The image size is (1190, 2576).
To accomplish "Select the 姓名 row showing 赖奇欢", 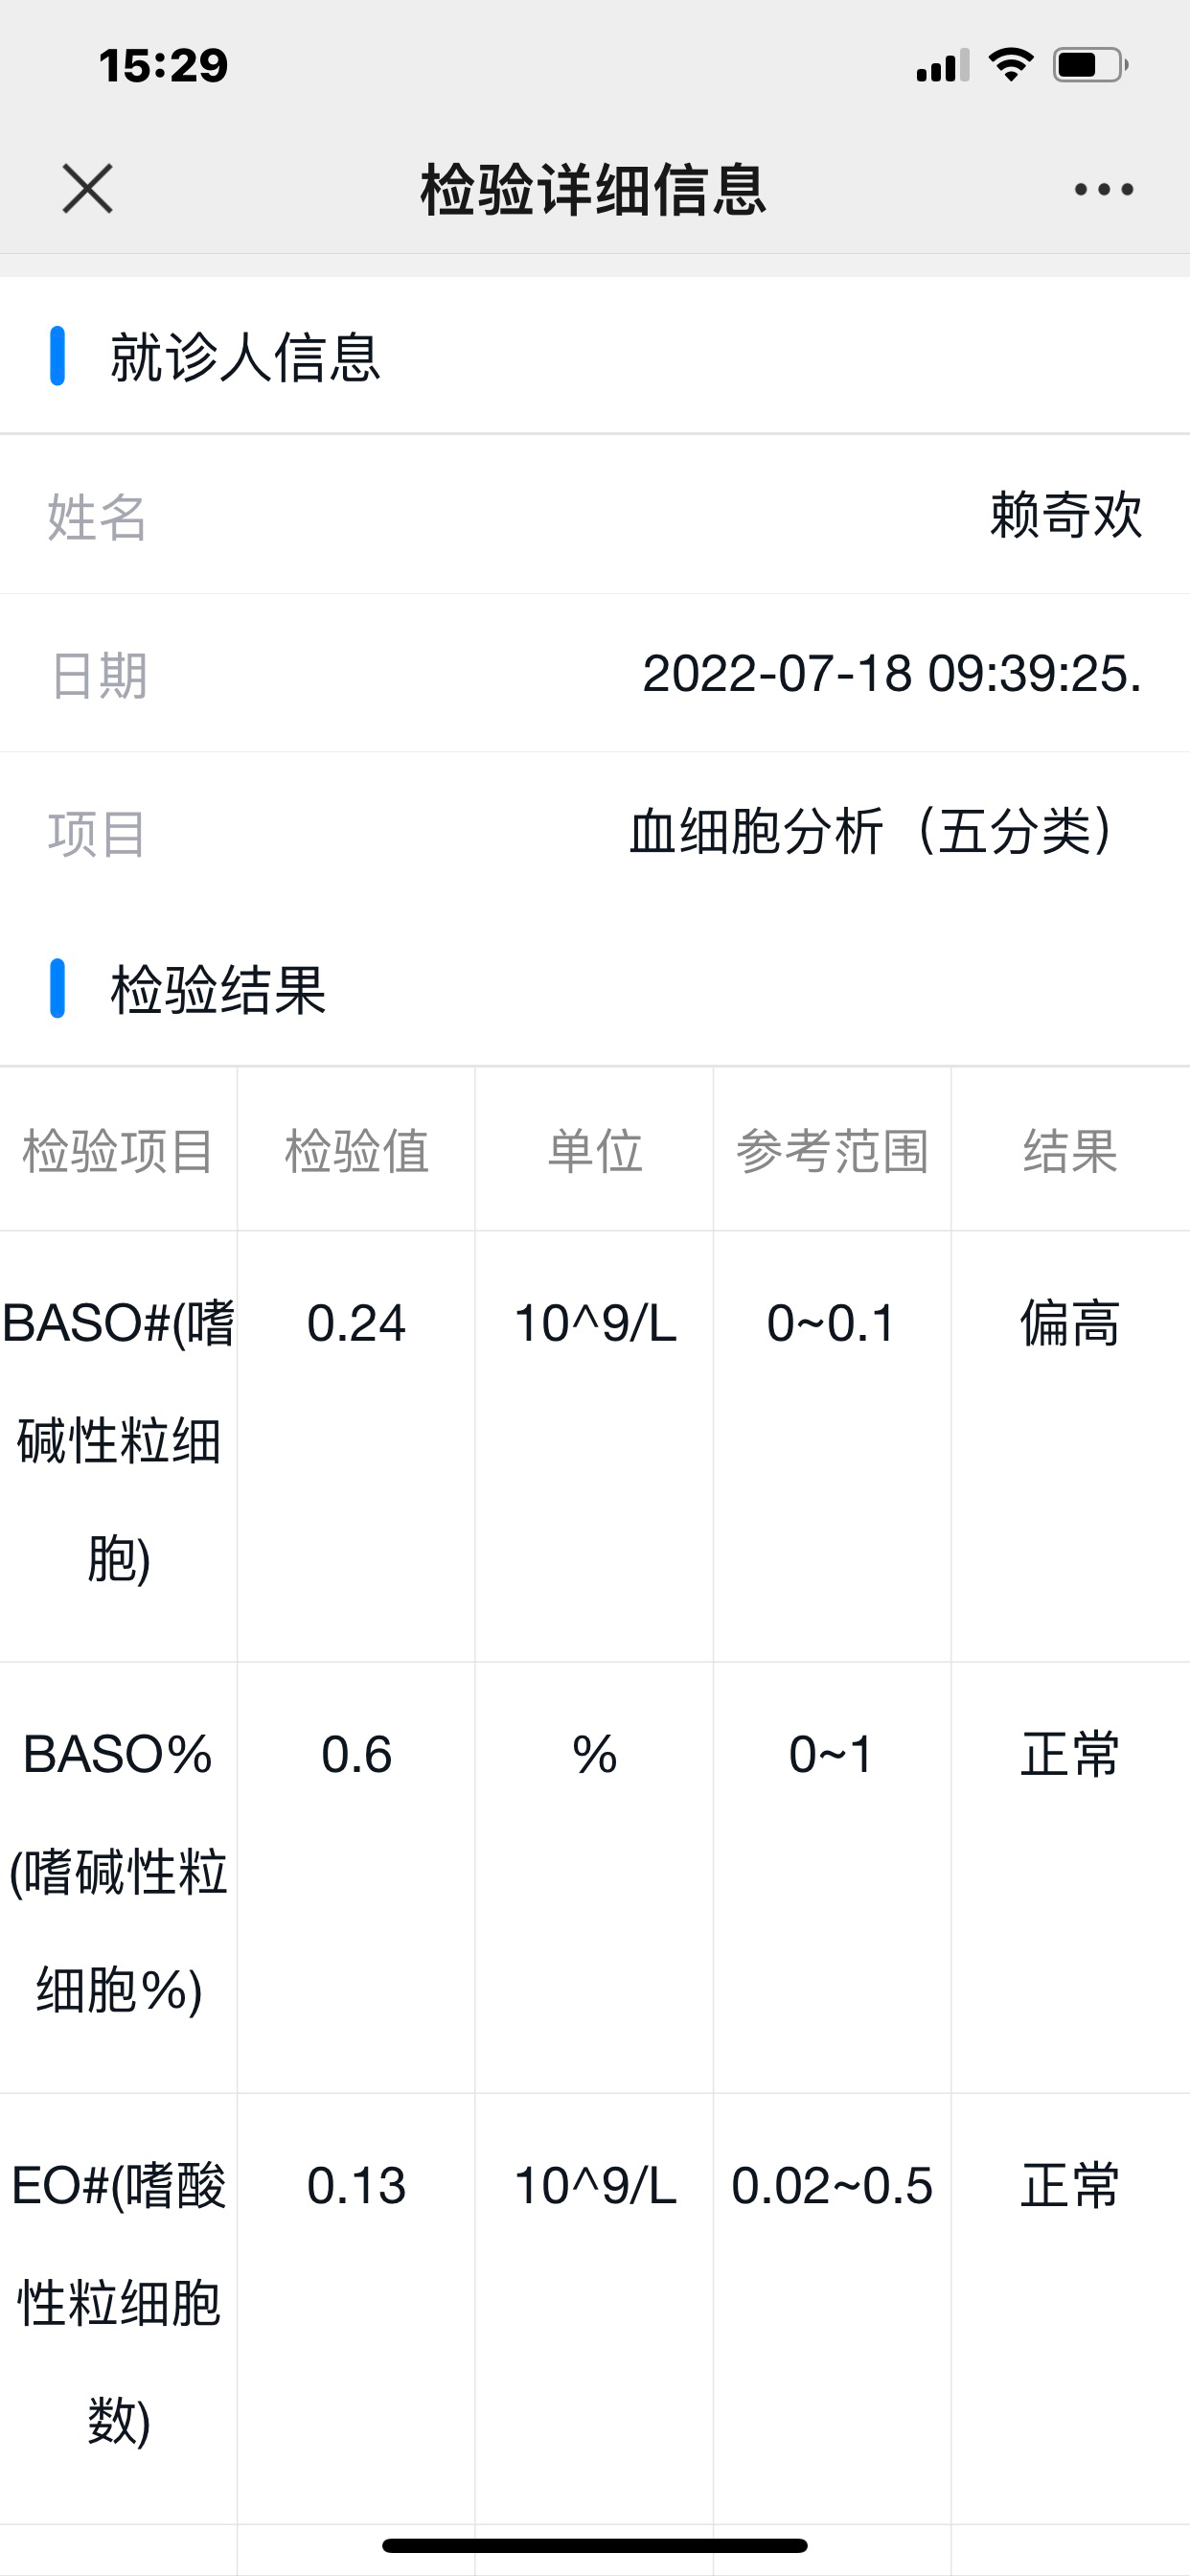I will [x=595, y=514].
